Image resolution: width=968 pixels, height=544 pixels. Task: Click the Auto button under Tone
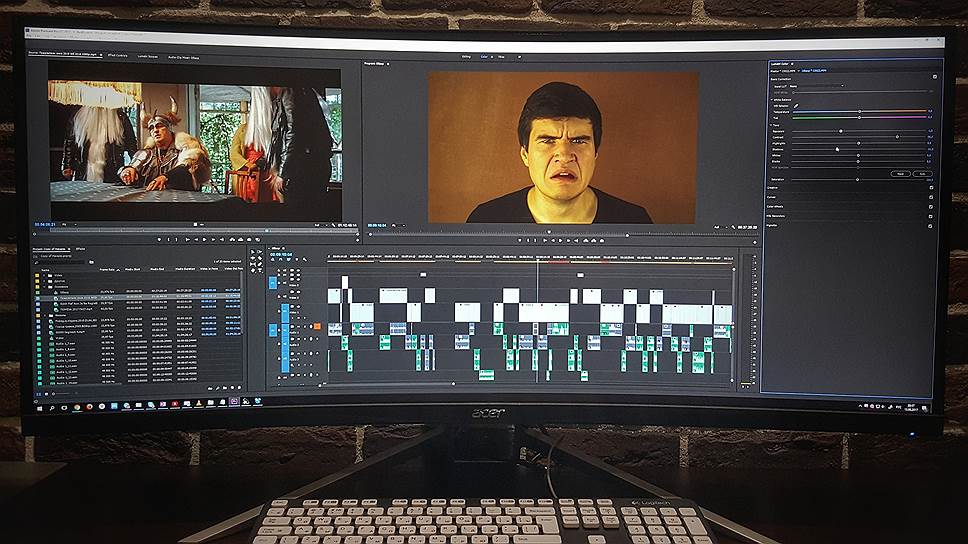[x=921, y=173]
